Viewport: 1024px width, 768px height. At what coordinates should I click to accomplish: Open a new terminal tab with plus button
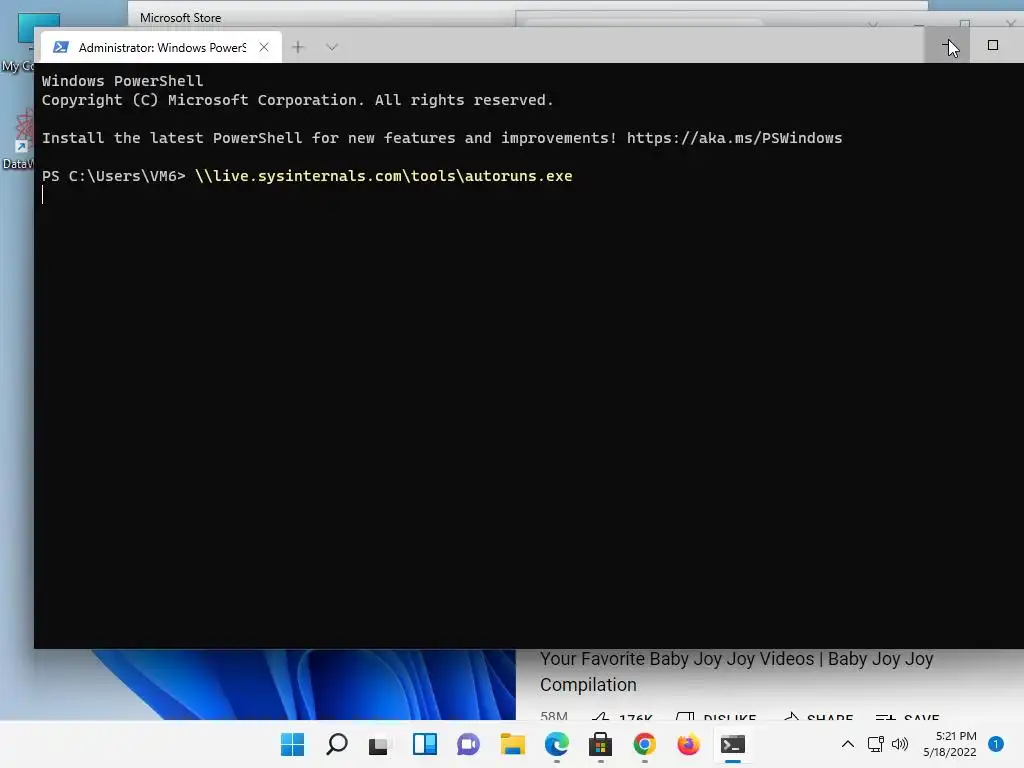[298, 47]
